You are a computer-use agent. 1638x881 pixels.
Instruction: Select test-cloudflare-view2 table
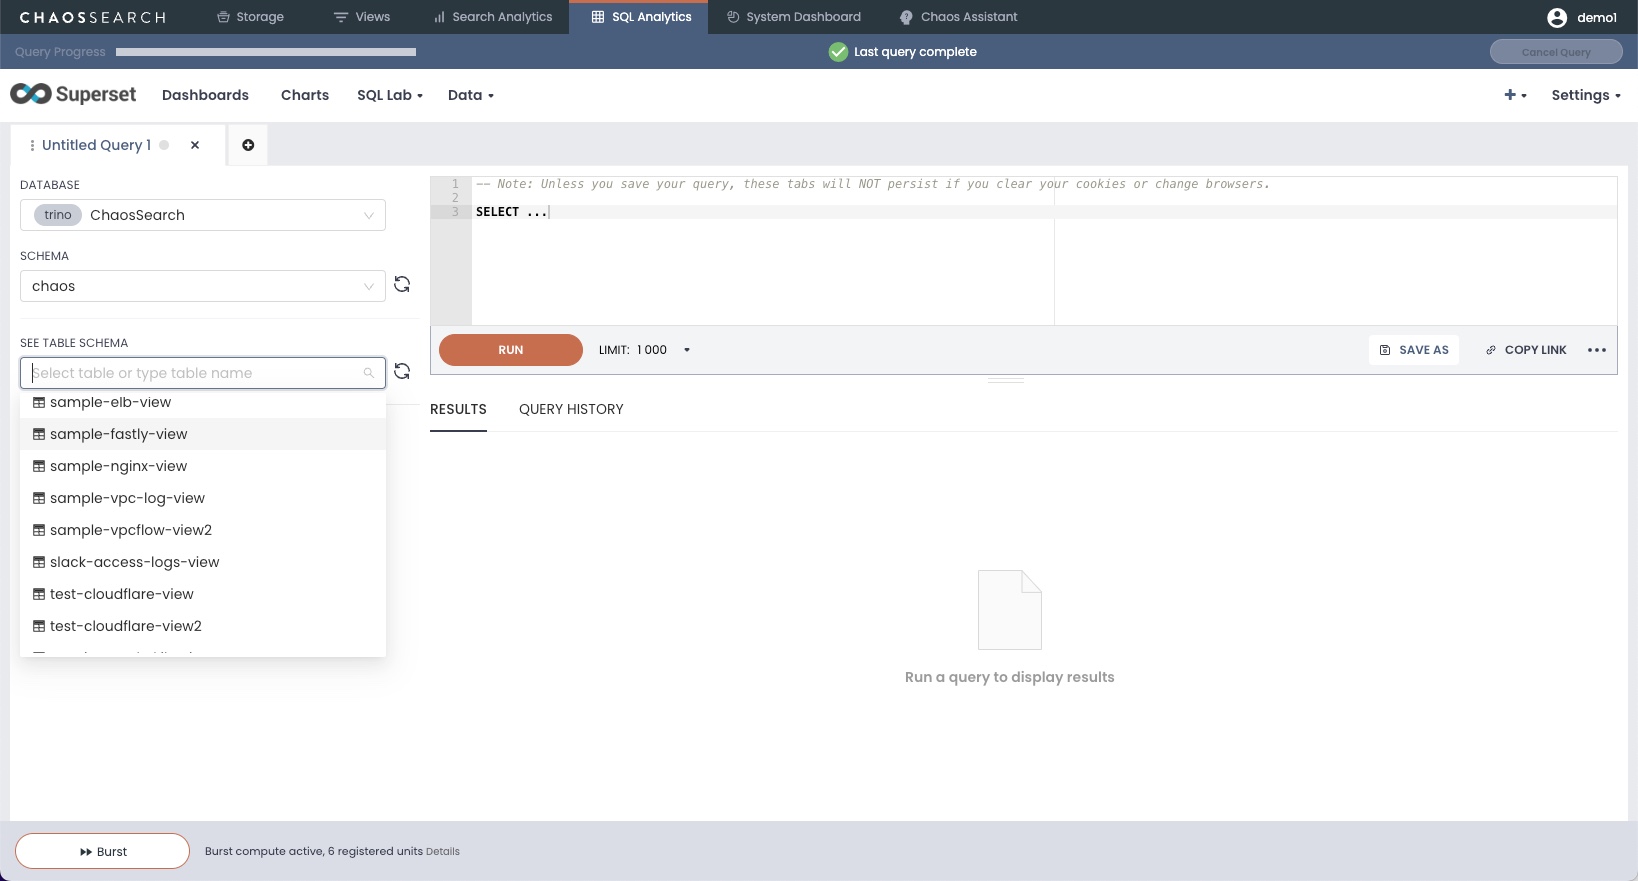[203, 626]
